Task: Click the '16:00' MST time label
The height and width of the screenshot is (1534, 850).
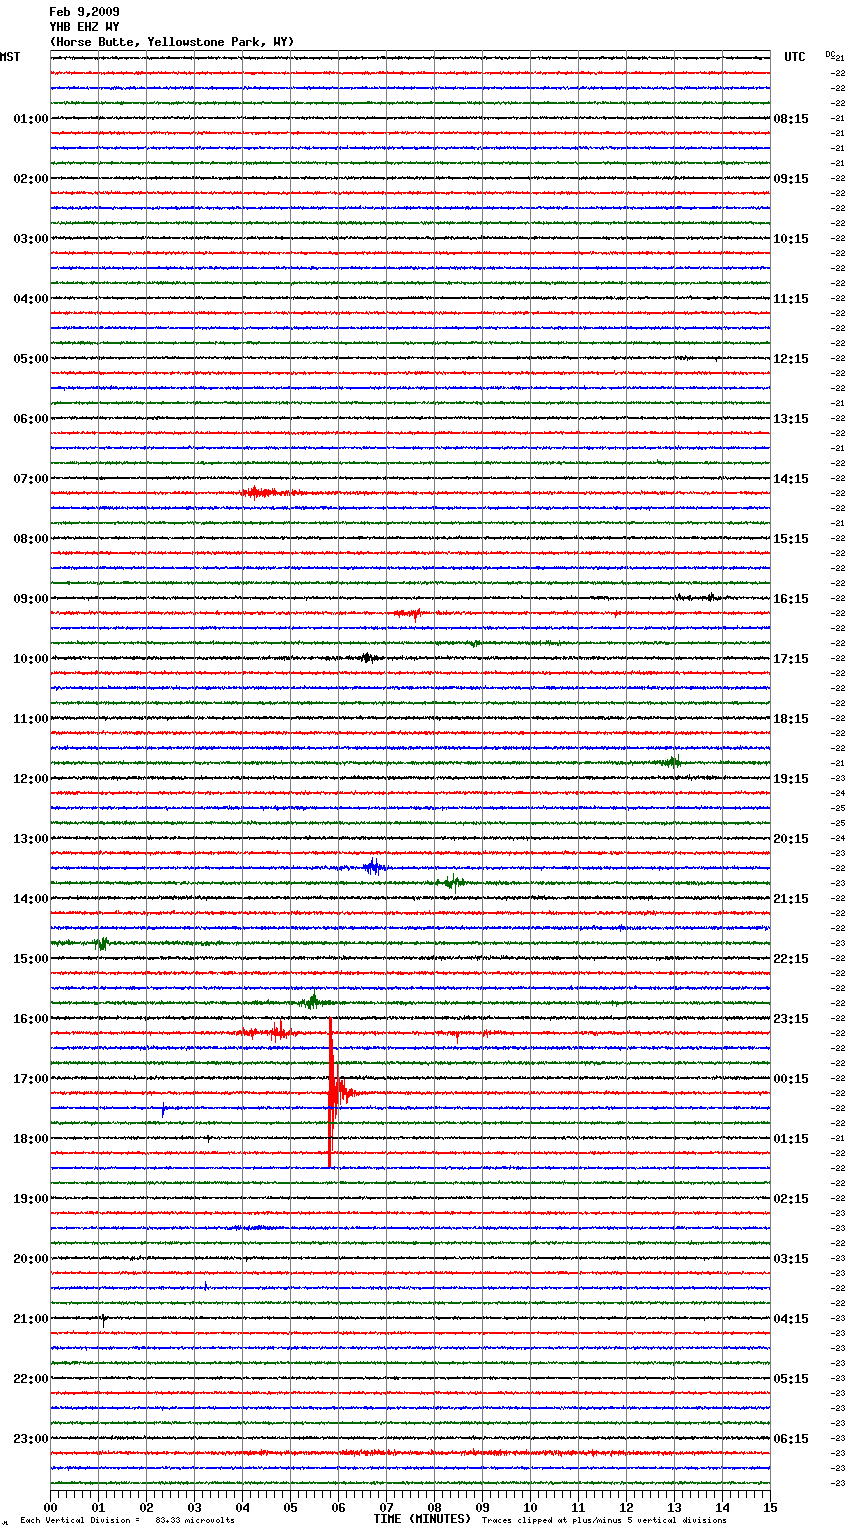Action: click(x=31, y=1019)
